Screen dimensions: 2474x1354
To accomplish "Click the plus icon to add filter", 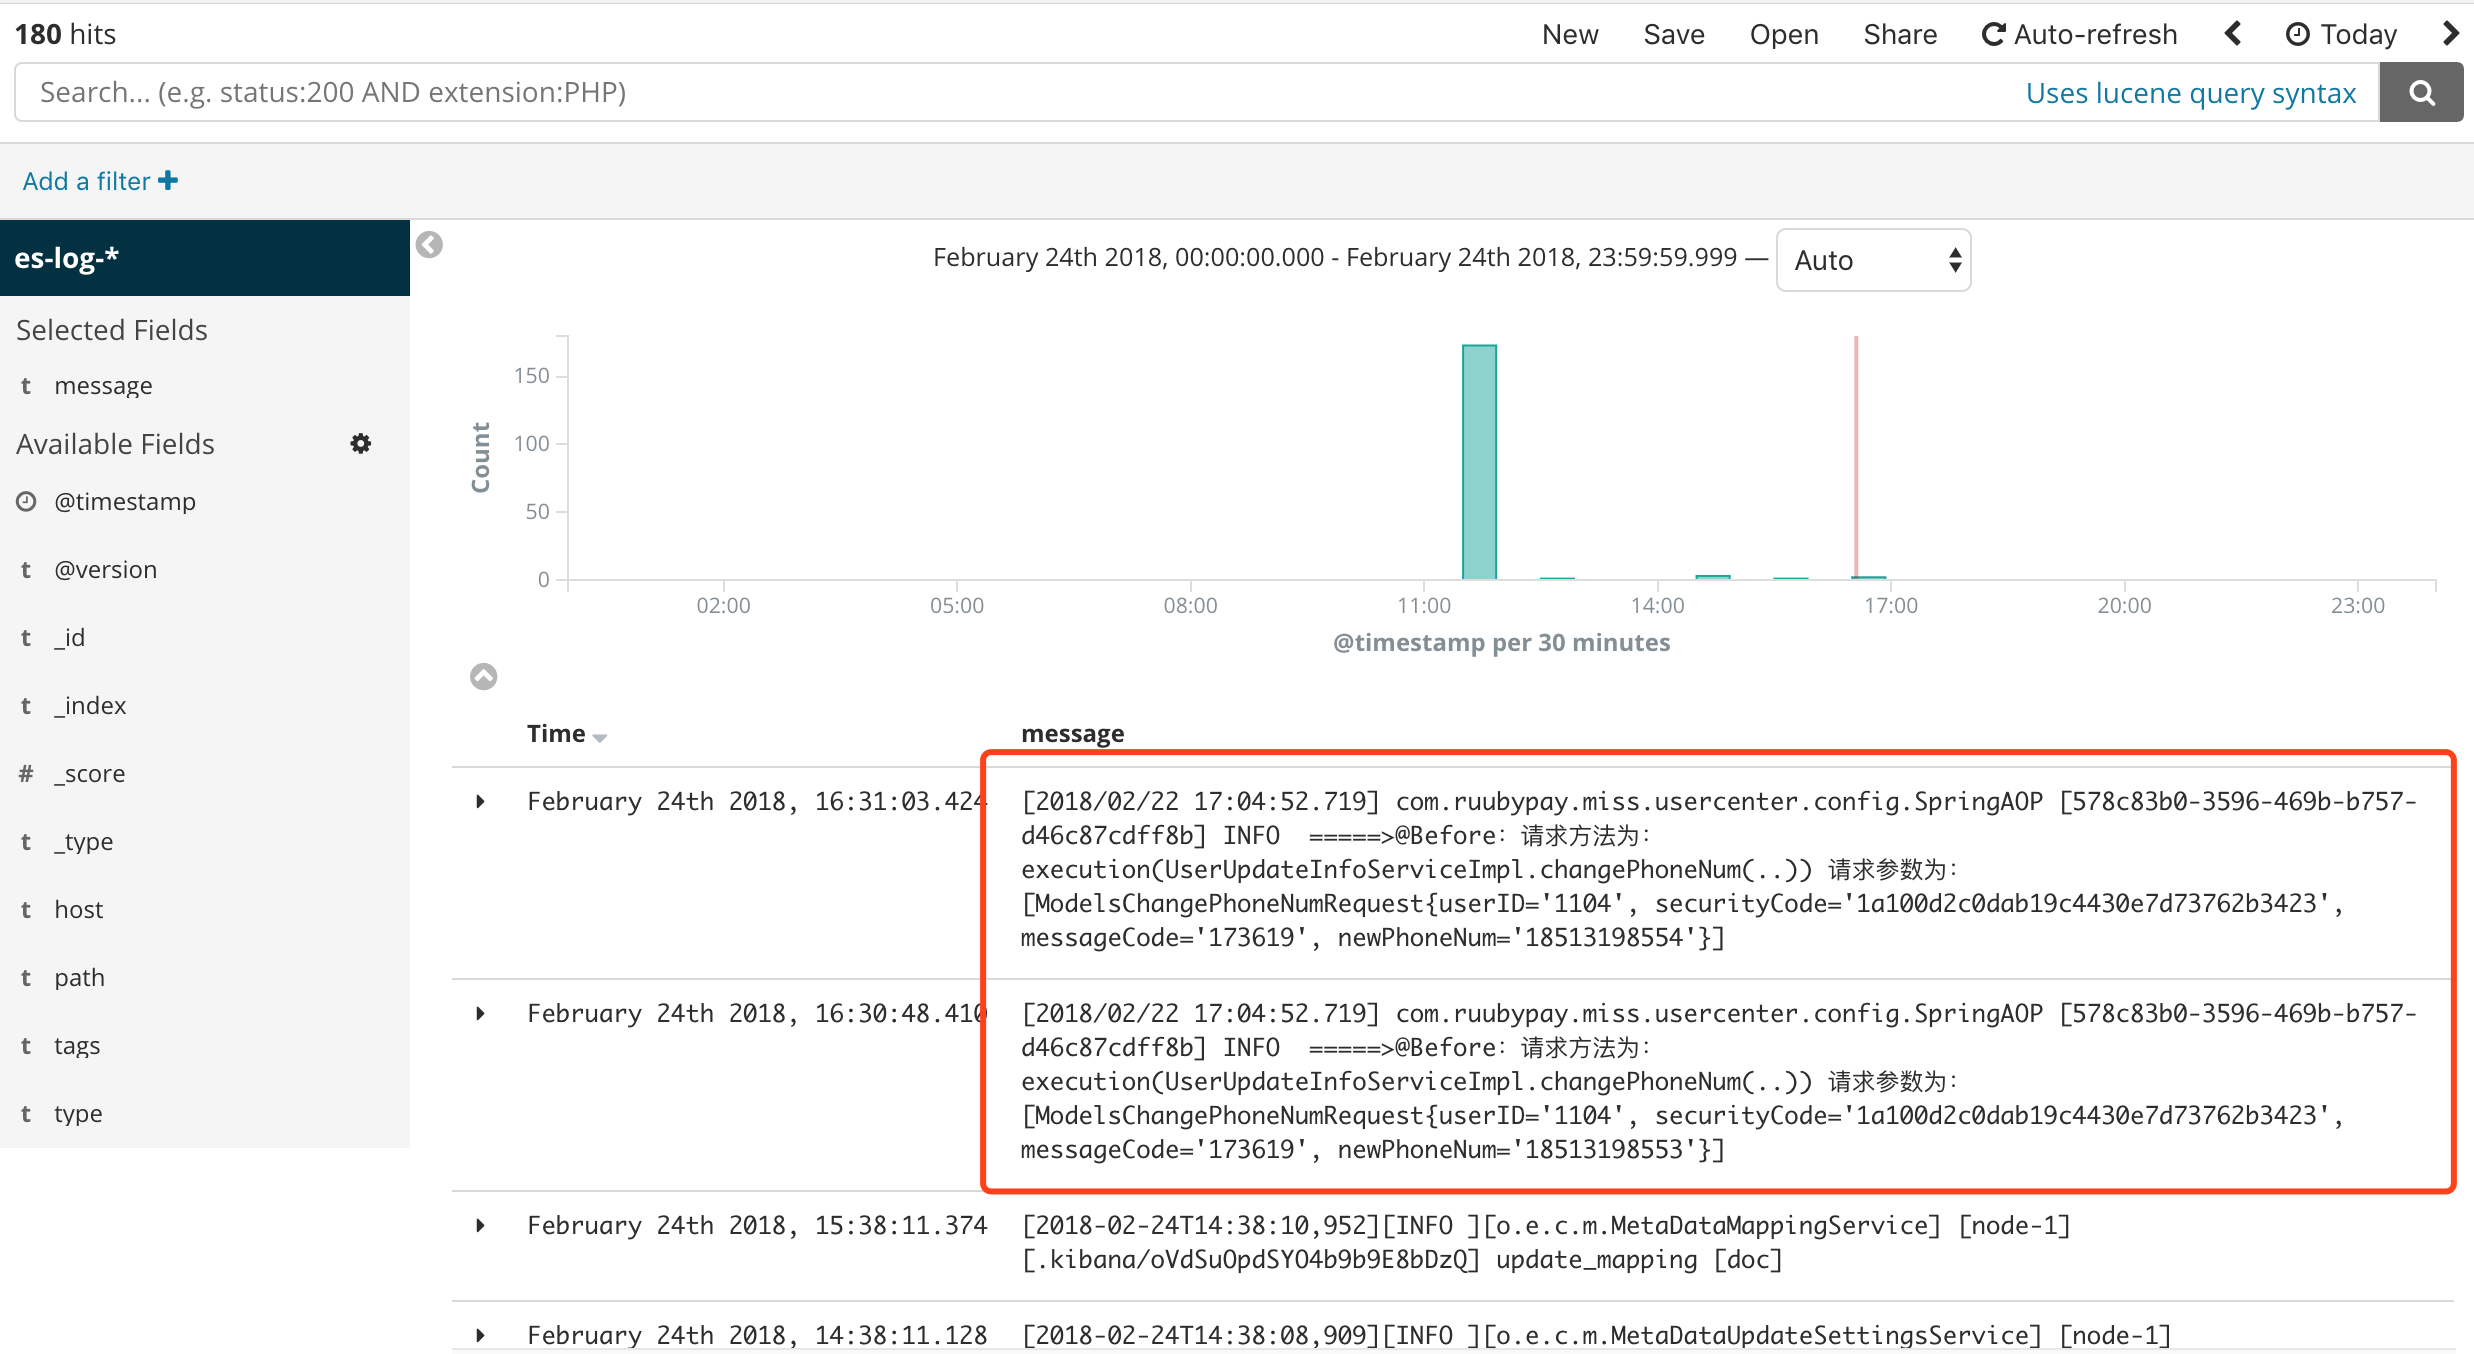I will [x=168, y=180].
